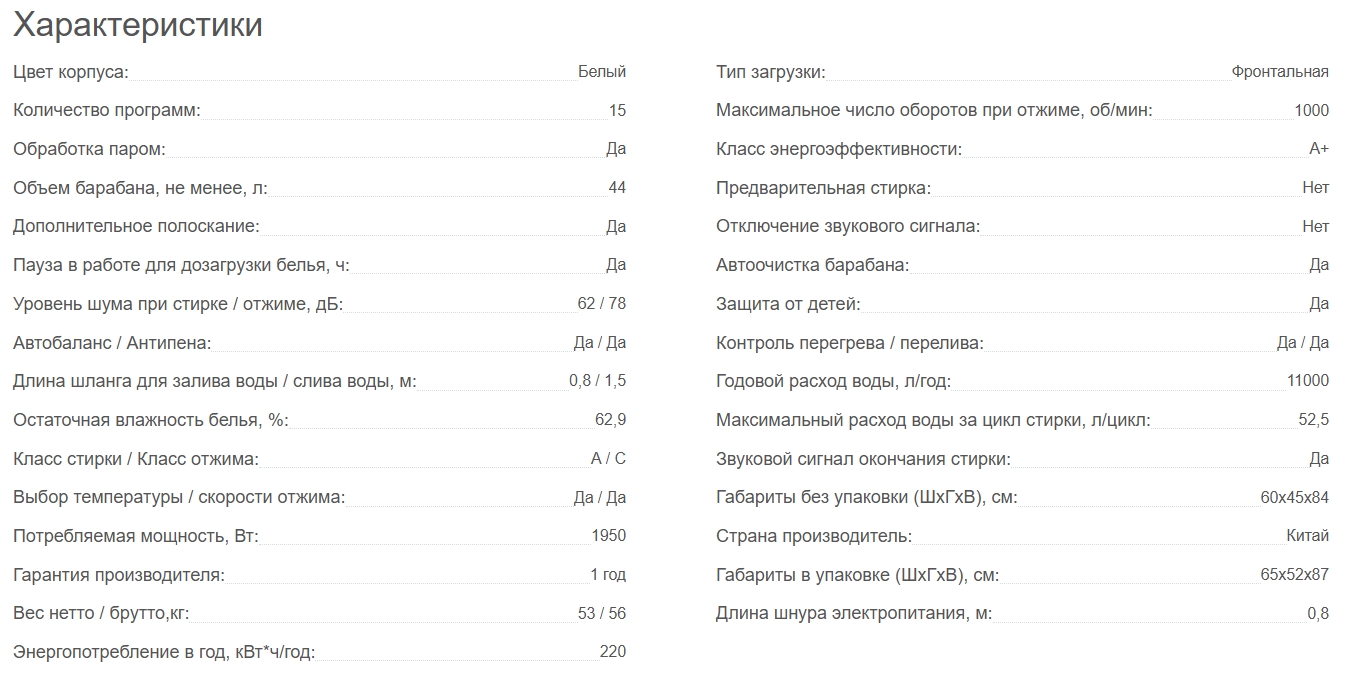Click the Потребляемая мощность value 1950
The image size is (1348, 676).
click(x=608, y=536)
